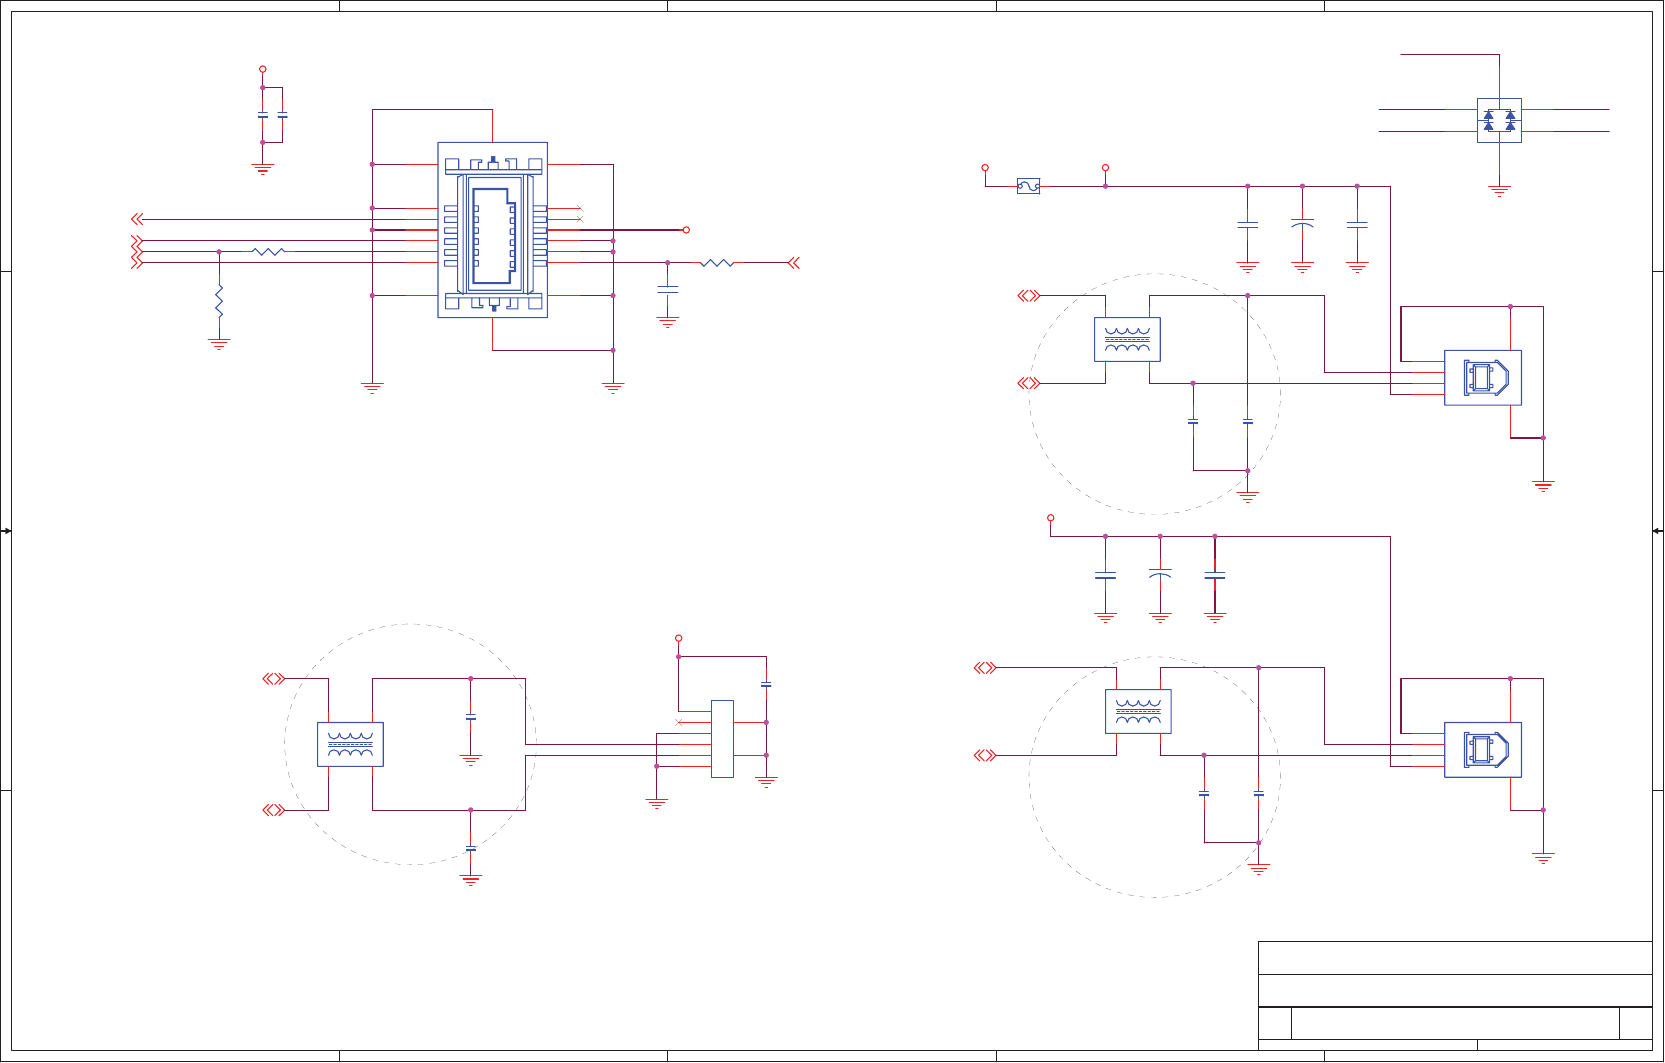
Task: Select the fuse symbol on the power line
Action: click(1028, 186)
